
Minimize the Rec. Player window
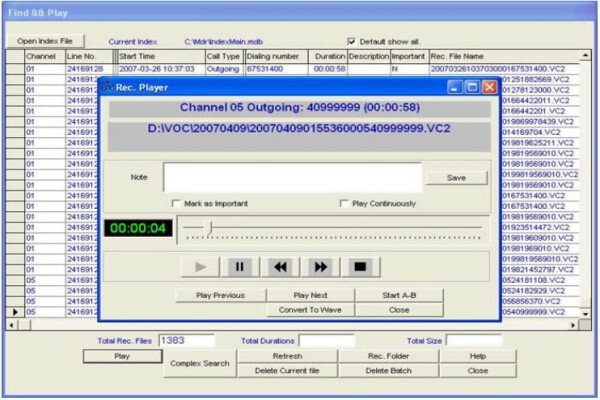coord(455,88)
